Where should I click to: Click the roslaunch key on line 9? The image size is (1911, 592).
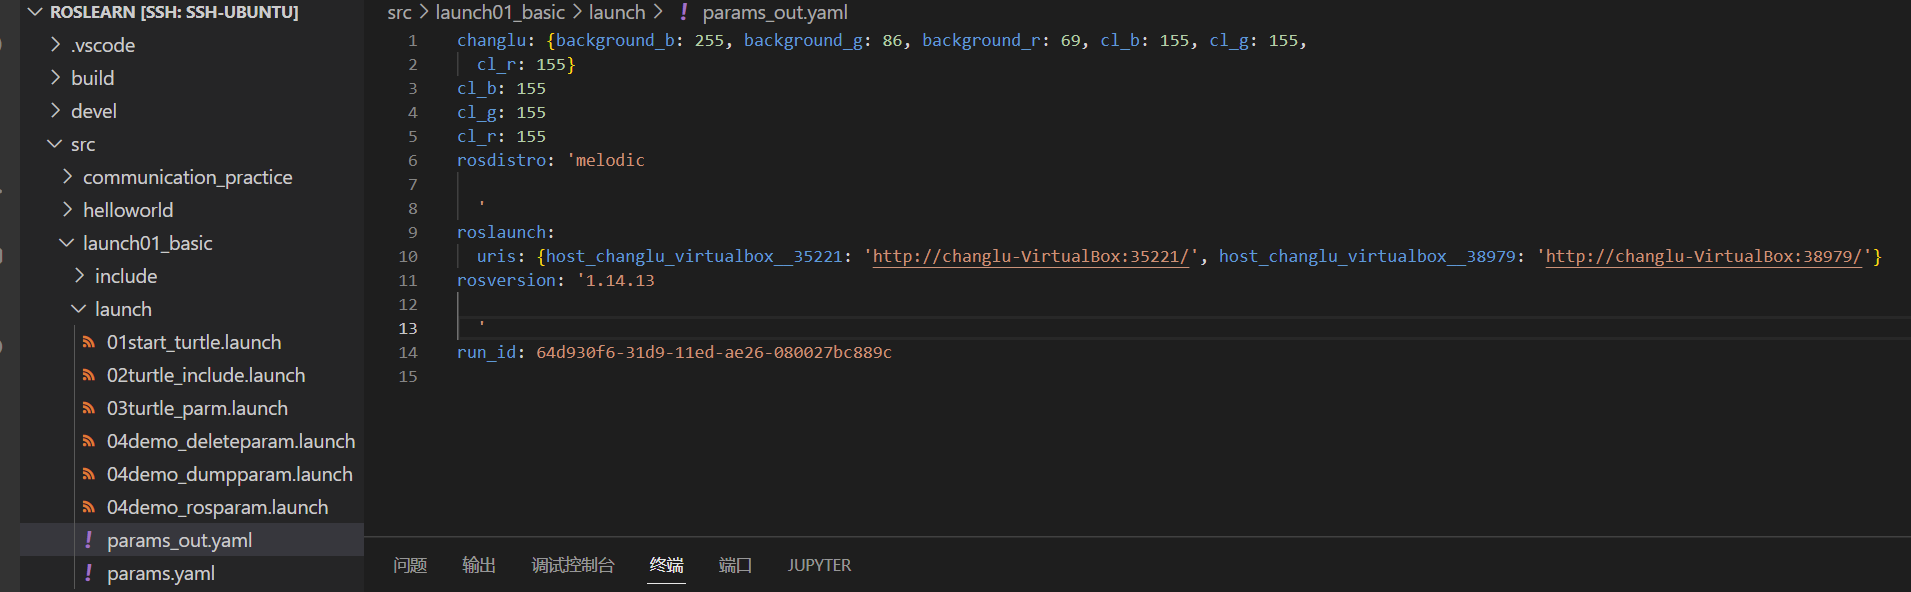pyautogui.click(x=501, y=233)
